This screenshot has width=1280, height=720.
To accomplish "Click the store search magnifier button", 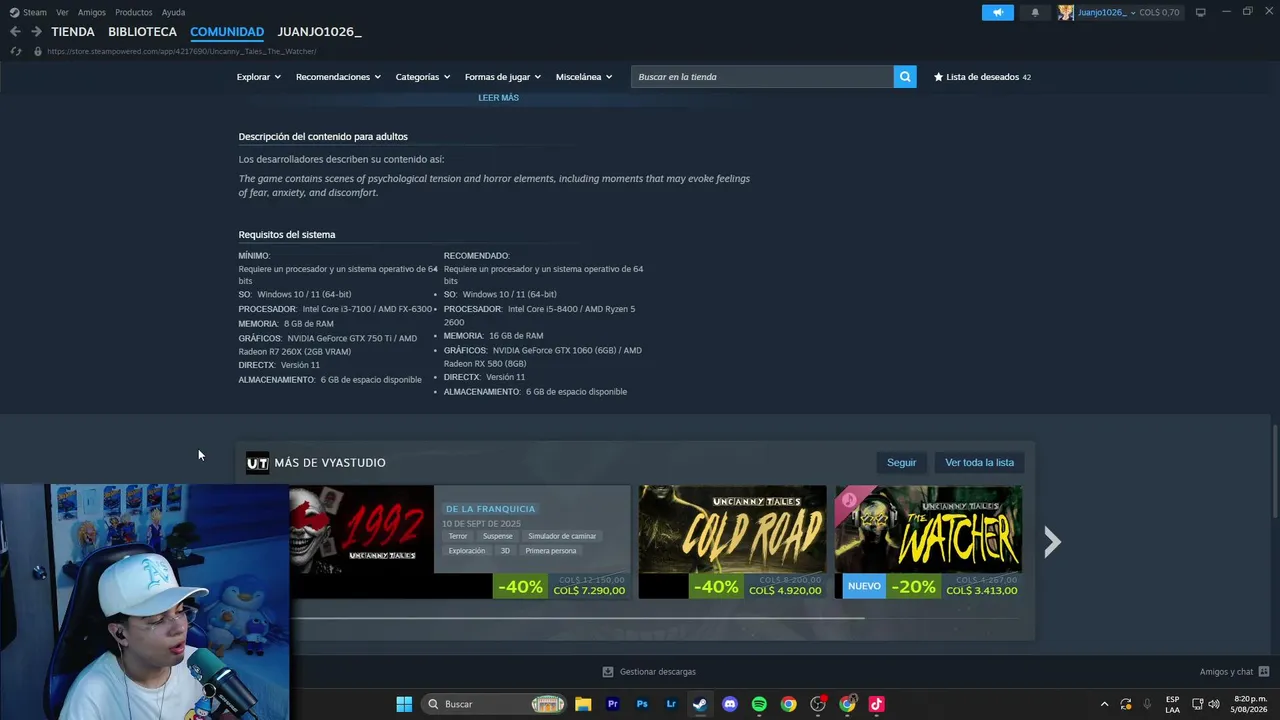I will (905, 77).
